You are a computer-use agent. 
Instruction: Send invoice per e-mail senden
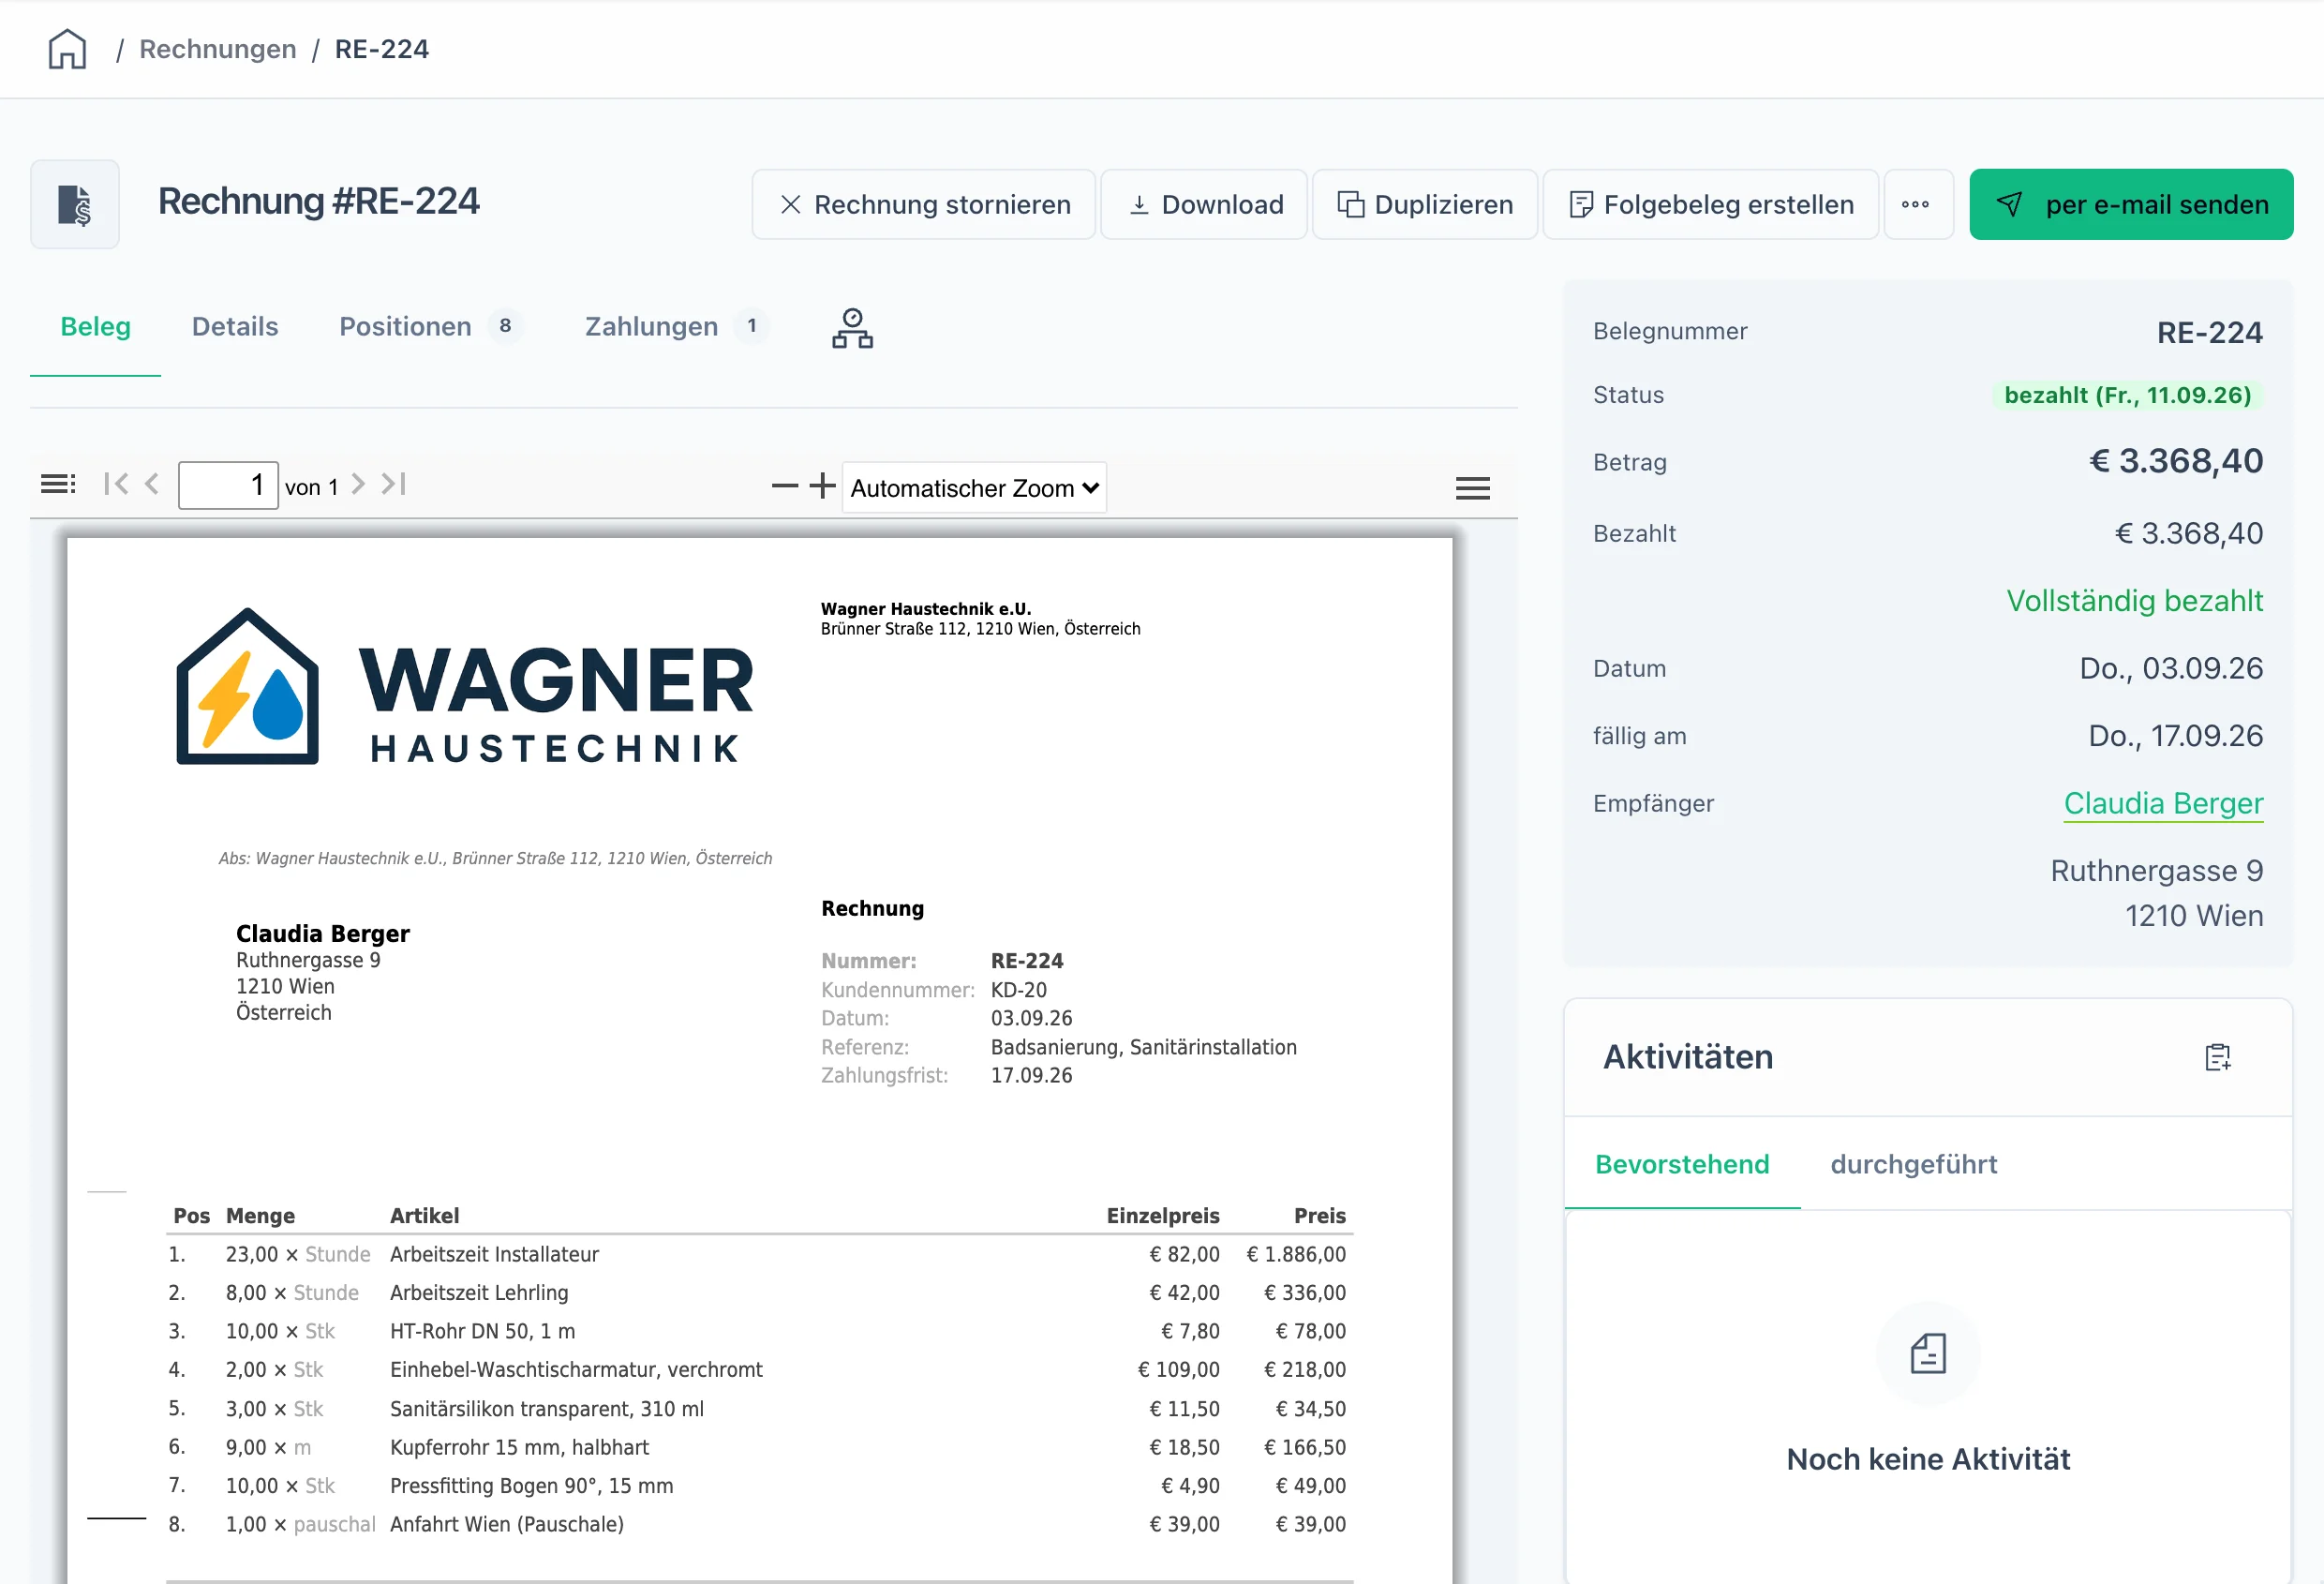tap(2130, 204)
